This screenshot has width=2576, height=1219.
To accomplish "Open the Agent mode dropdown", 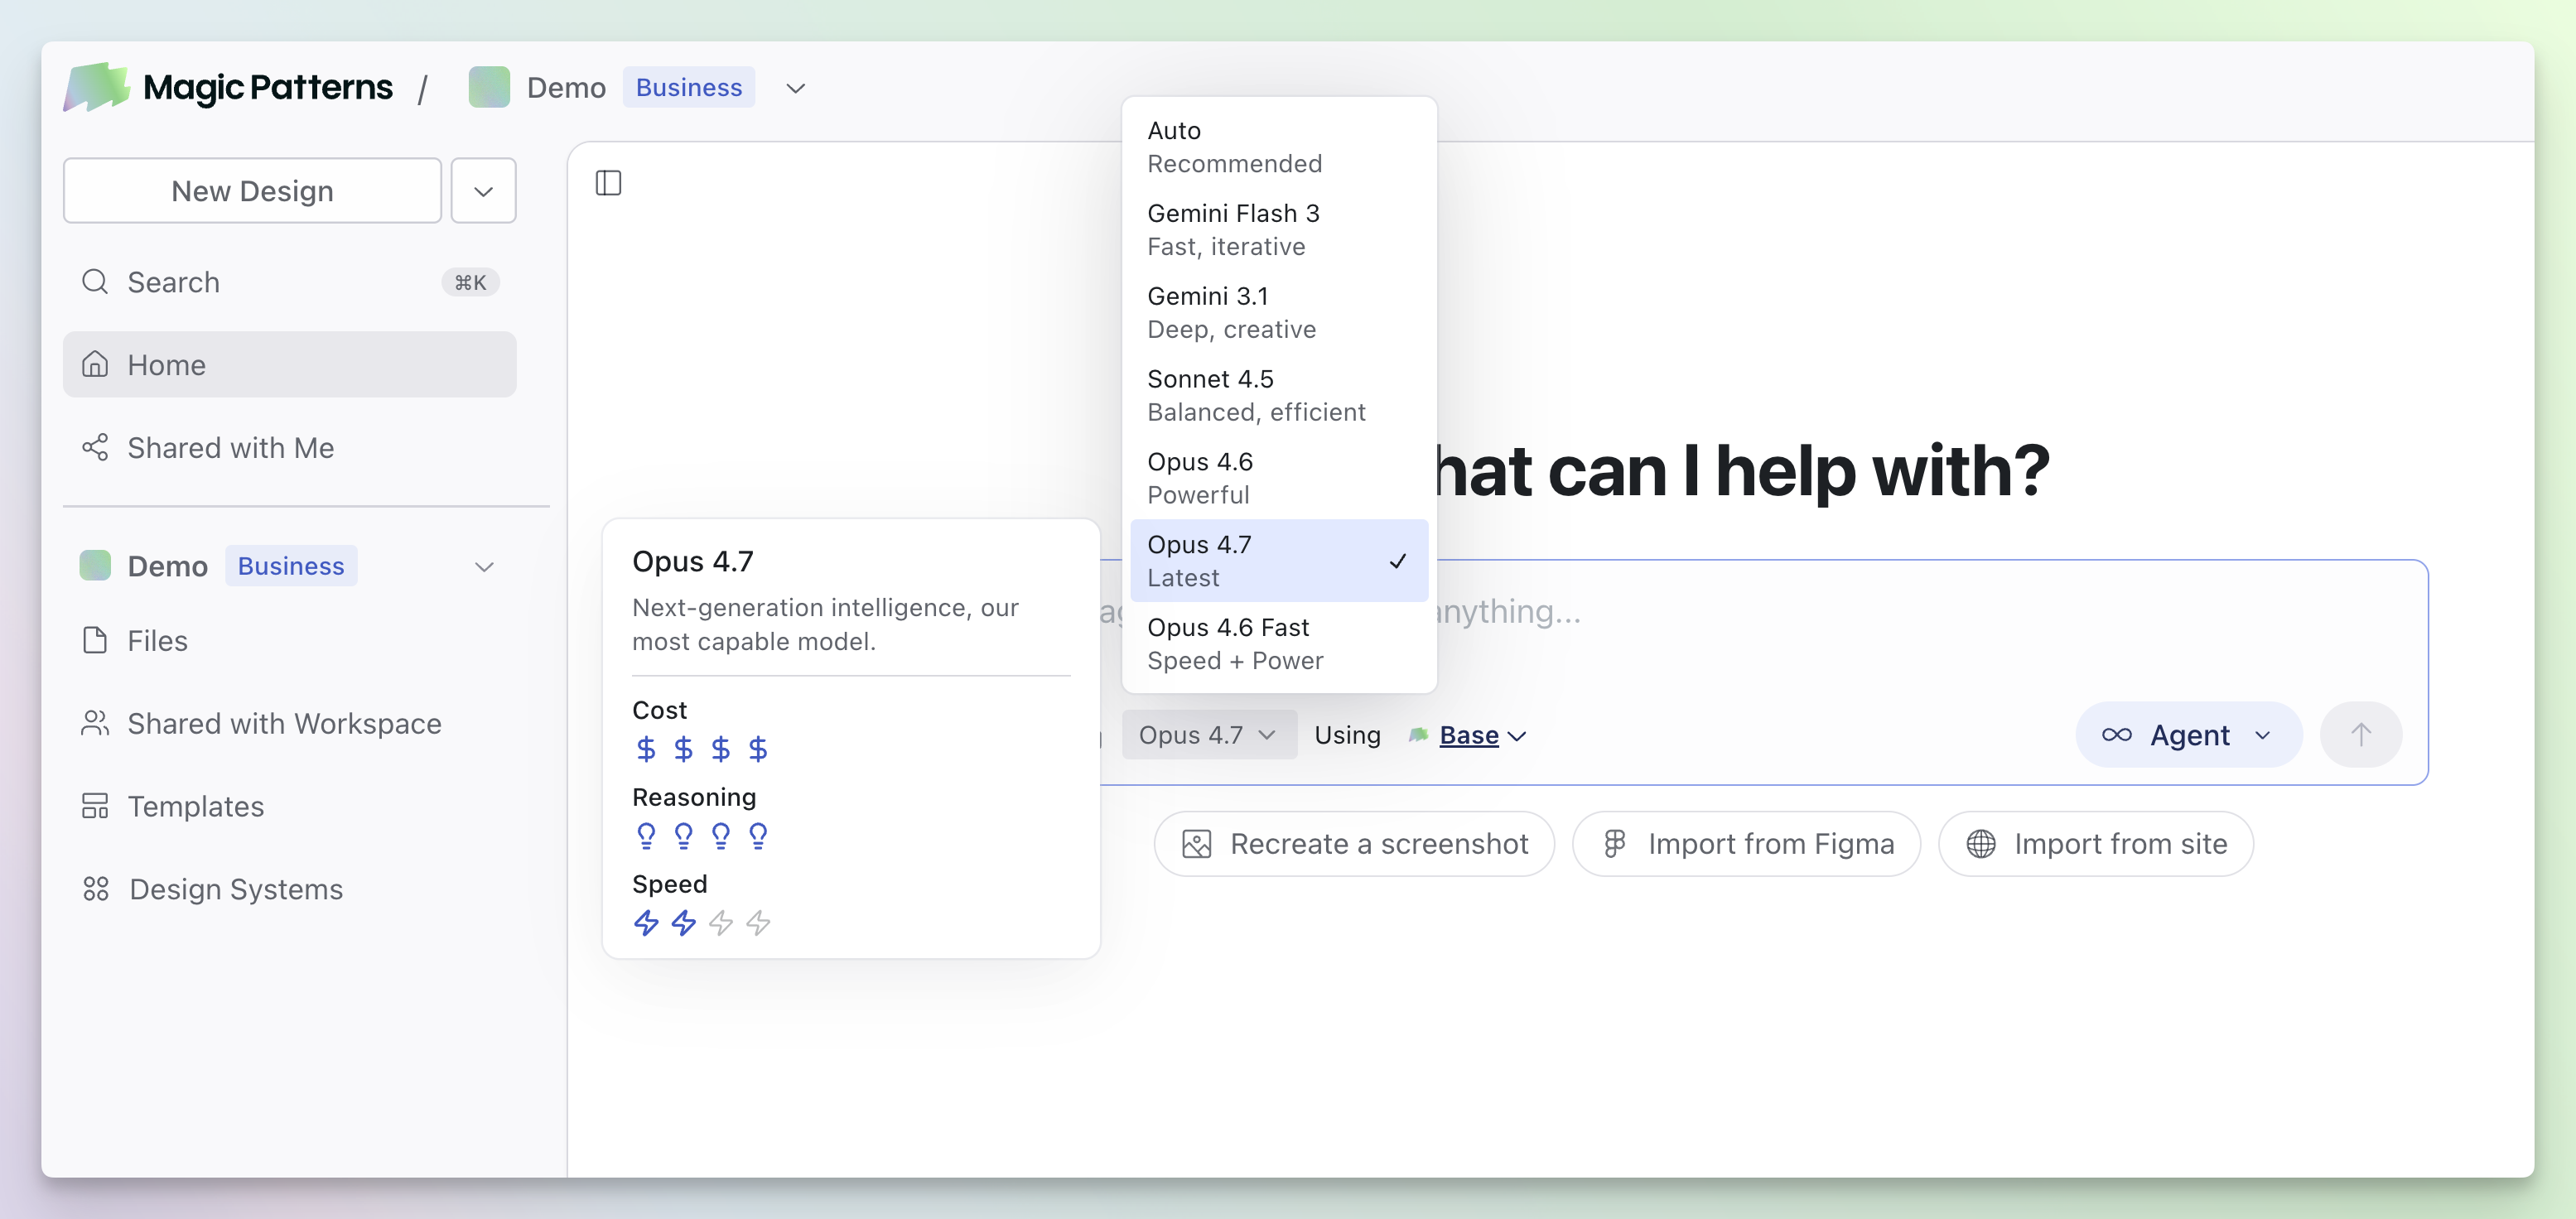I will [x=2188, y=735].
